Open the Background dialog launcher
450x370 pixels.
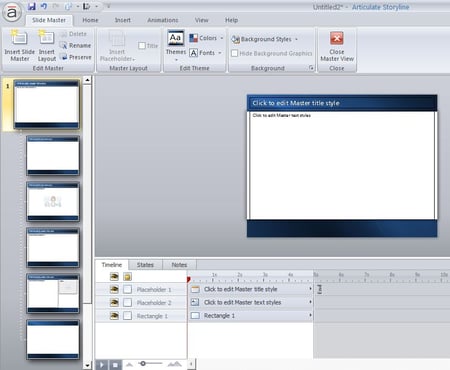click(311, 68)
